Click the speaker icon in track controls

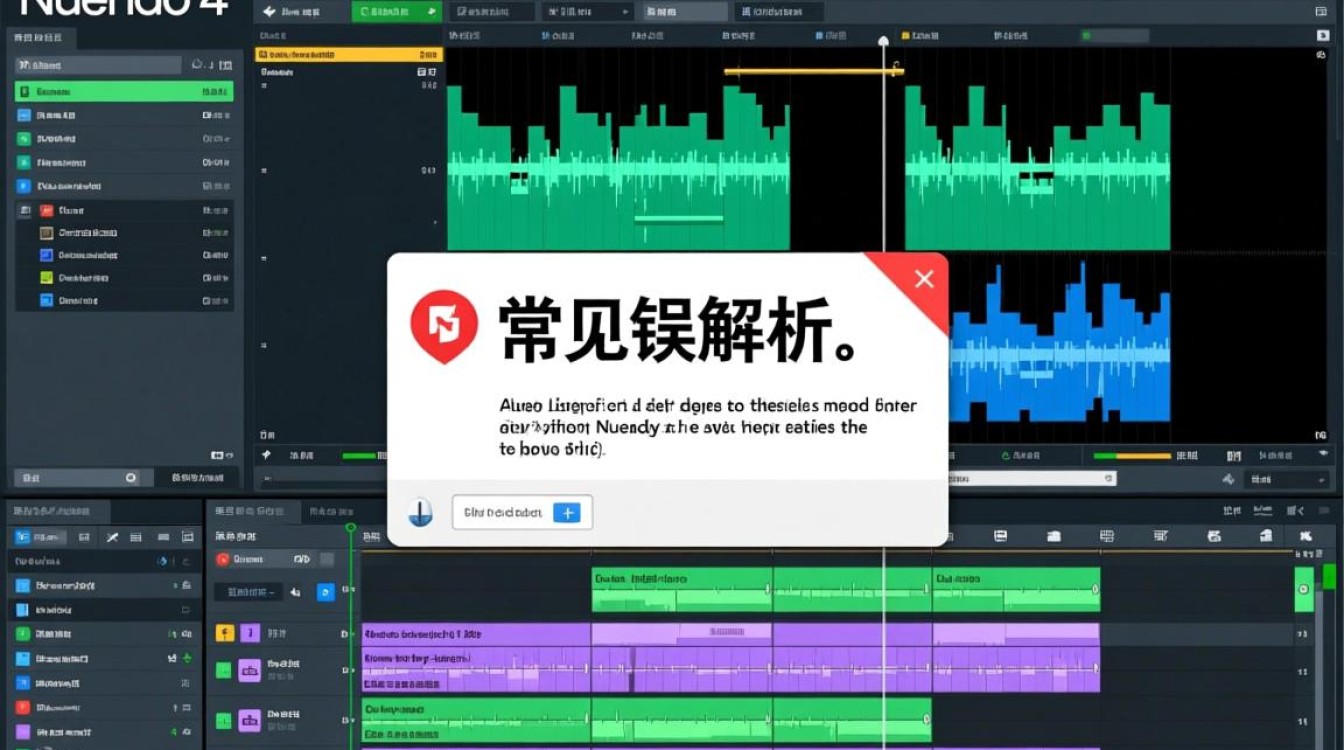pyautogui.click(x=296, y=593)
